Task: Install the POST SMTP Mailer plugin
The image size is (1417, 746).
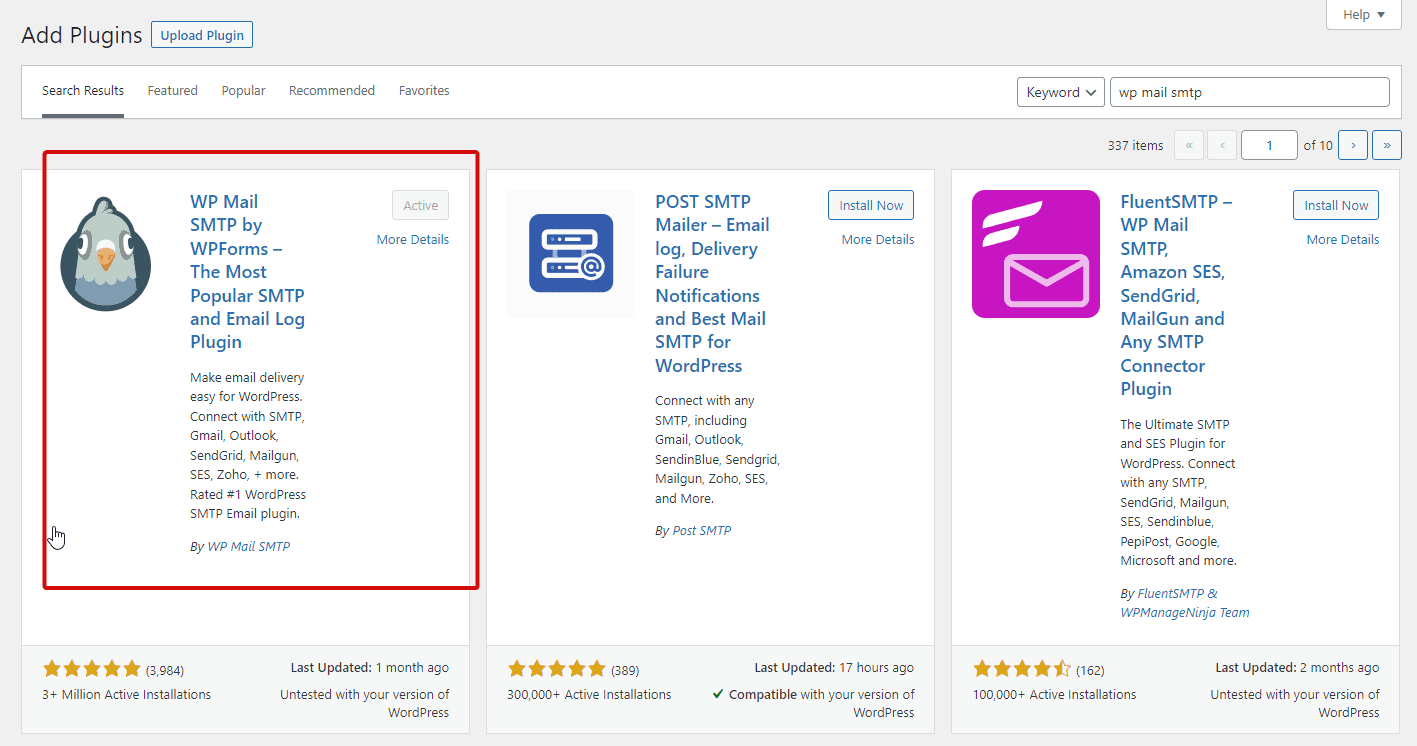Action: pos(871,205)
